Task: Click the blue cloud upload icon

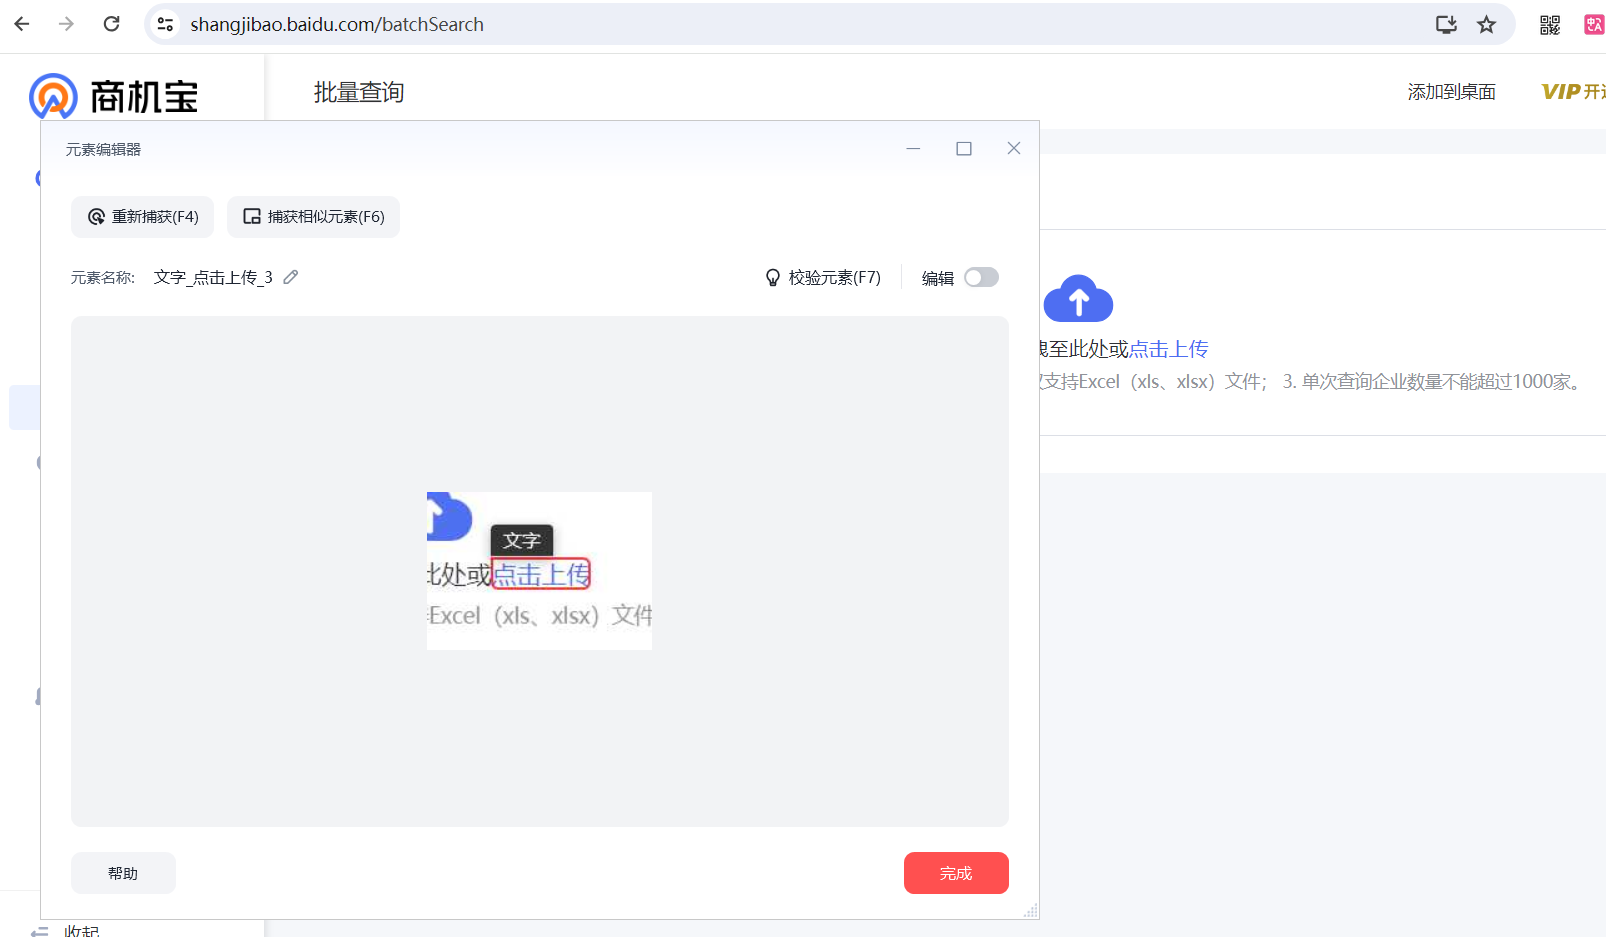Action: pyautogui.click(x=1078, y=298)
